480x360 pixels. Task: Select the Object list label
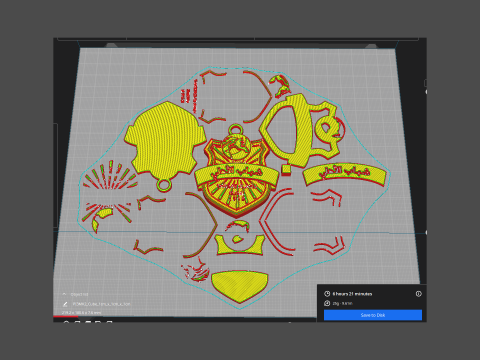(x=80, y=295)
